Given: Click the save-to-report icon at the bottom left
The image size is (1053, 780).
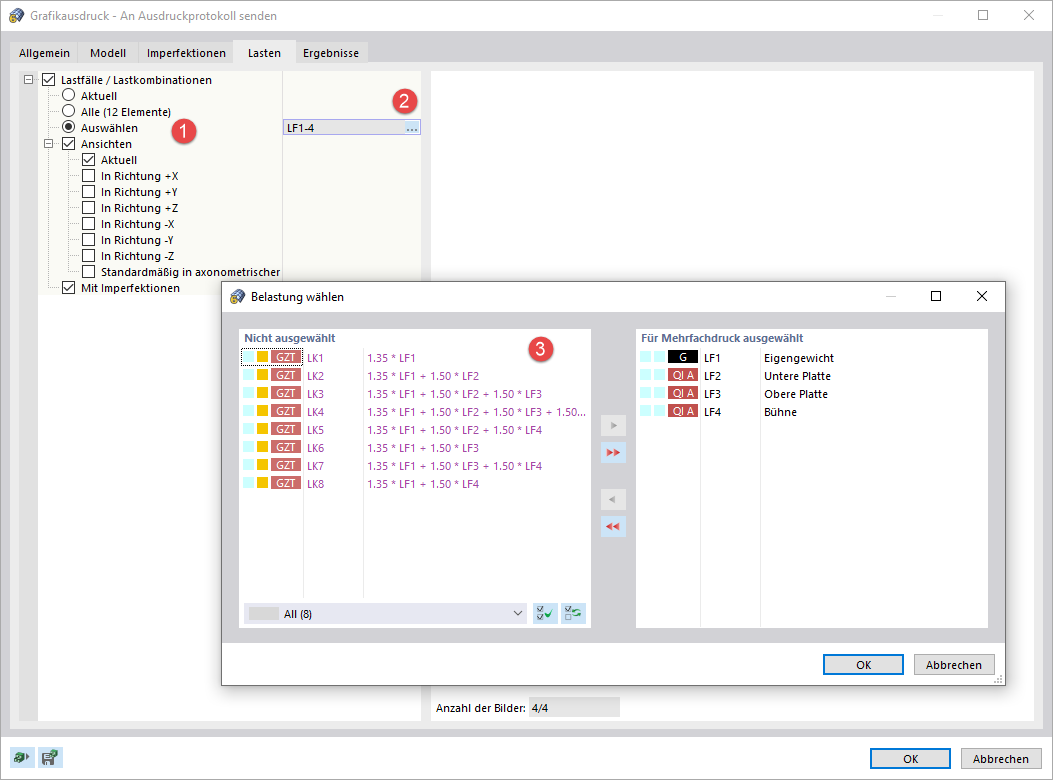Looking at the screenshot, I should (x=50, y=758).
